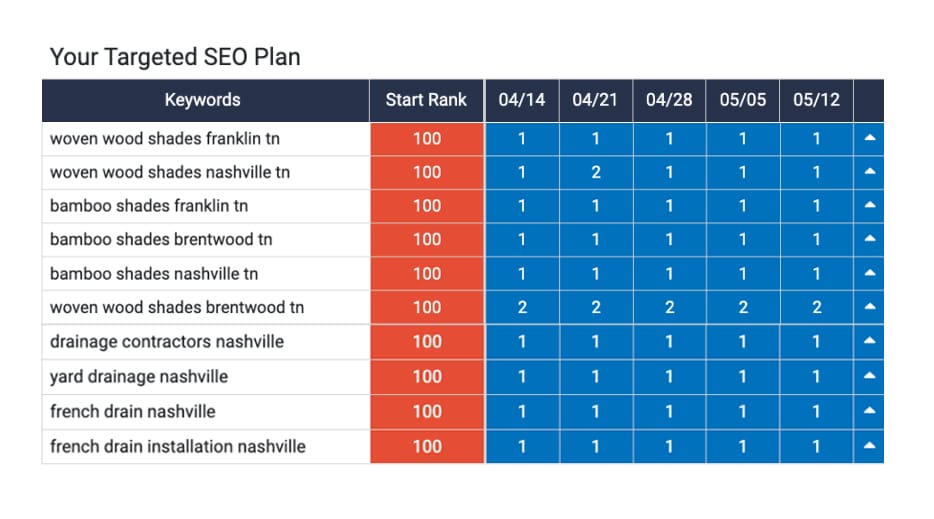The width and height of the screenshot is (934, 519).
Task: Click up arrow in french drain nashville row
Action: pos(869,411)
